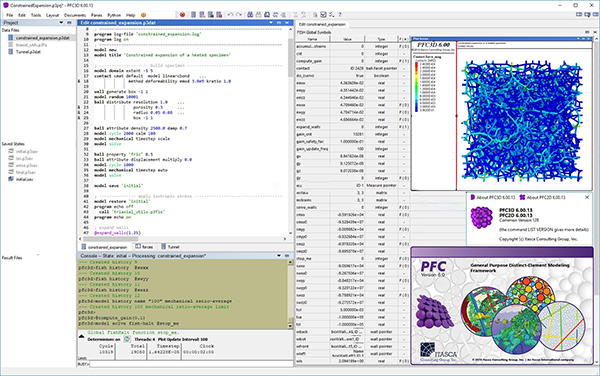Click into the console command input field
The image size is (600, 376).
[191, 364]
